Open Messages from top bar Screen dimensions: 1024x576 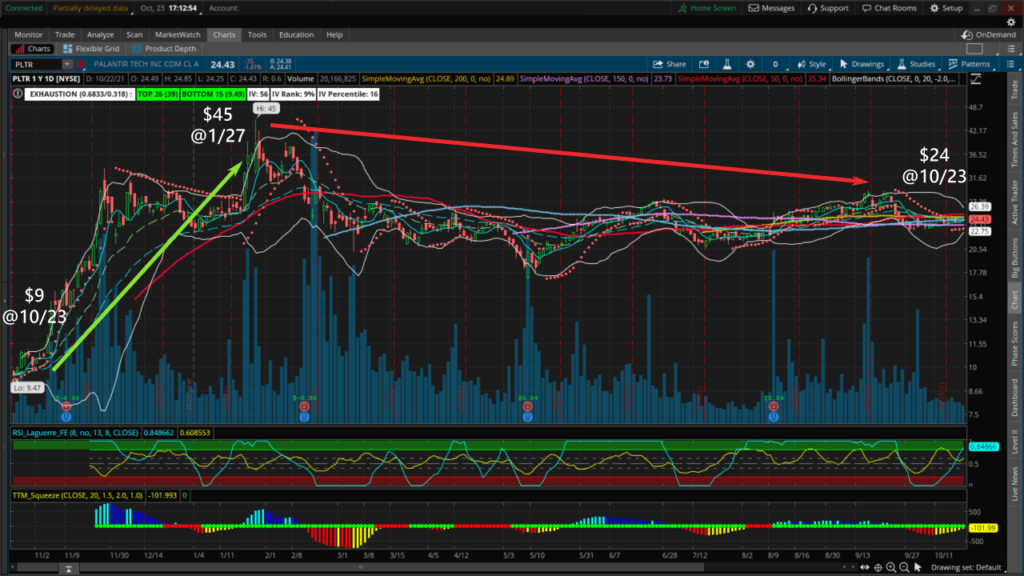click(772, 8)
